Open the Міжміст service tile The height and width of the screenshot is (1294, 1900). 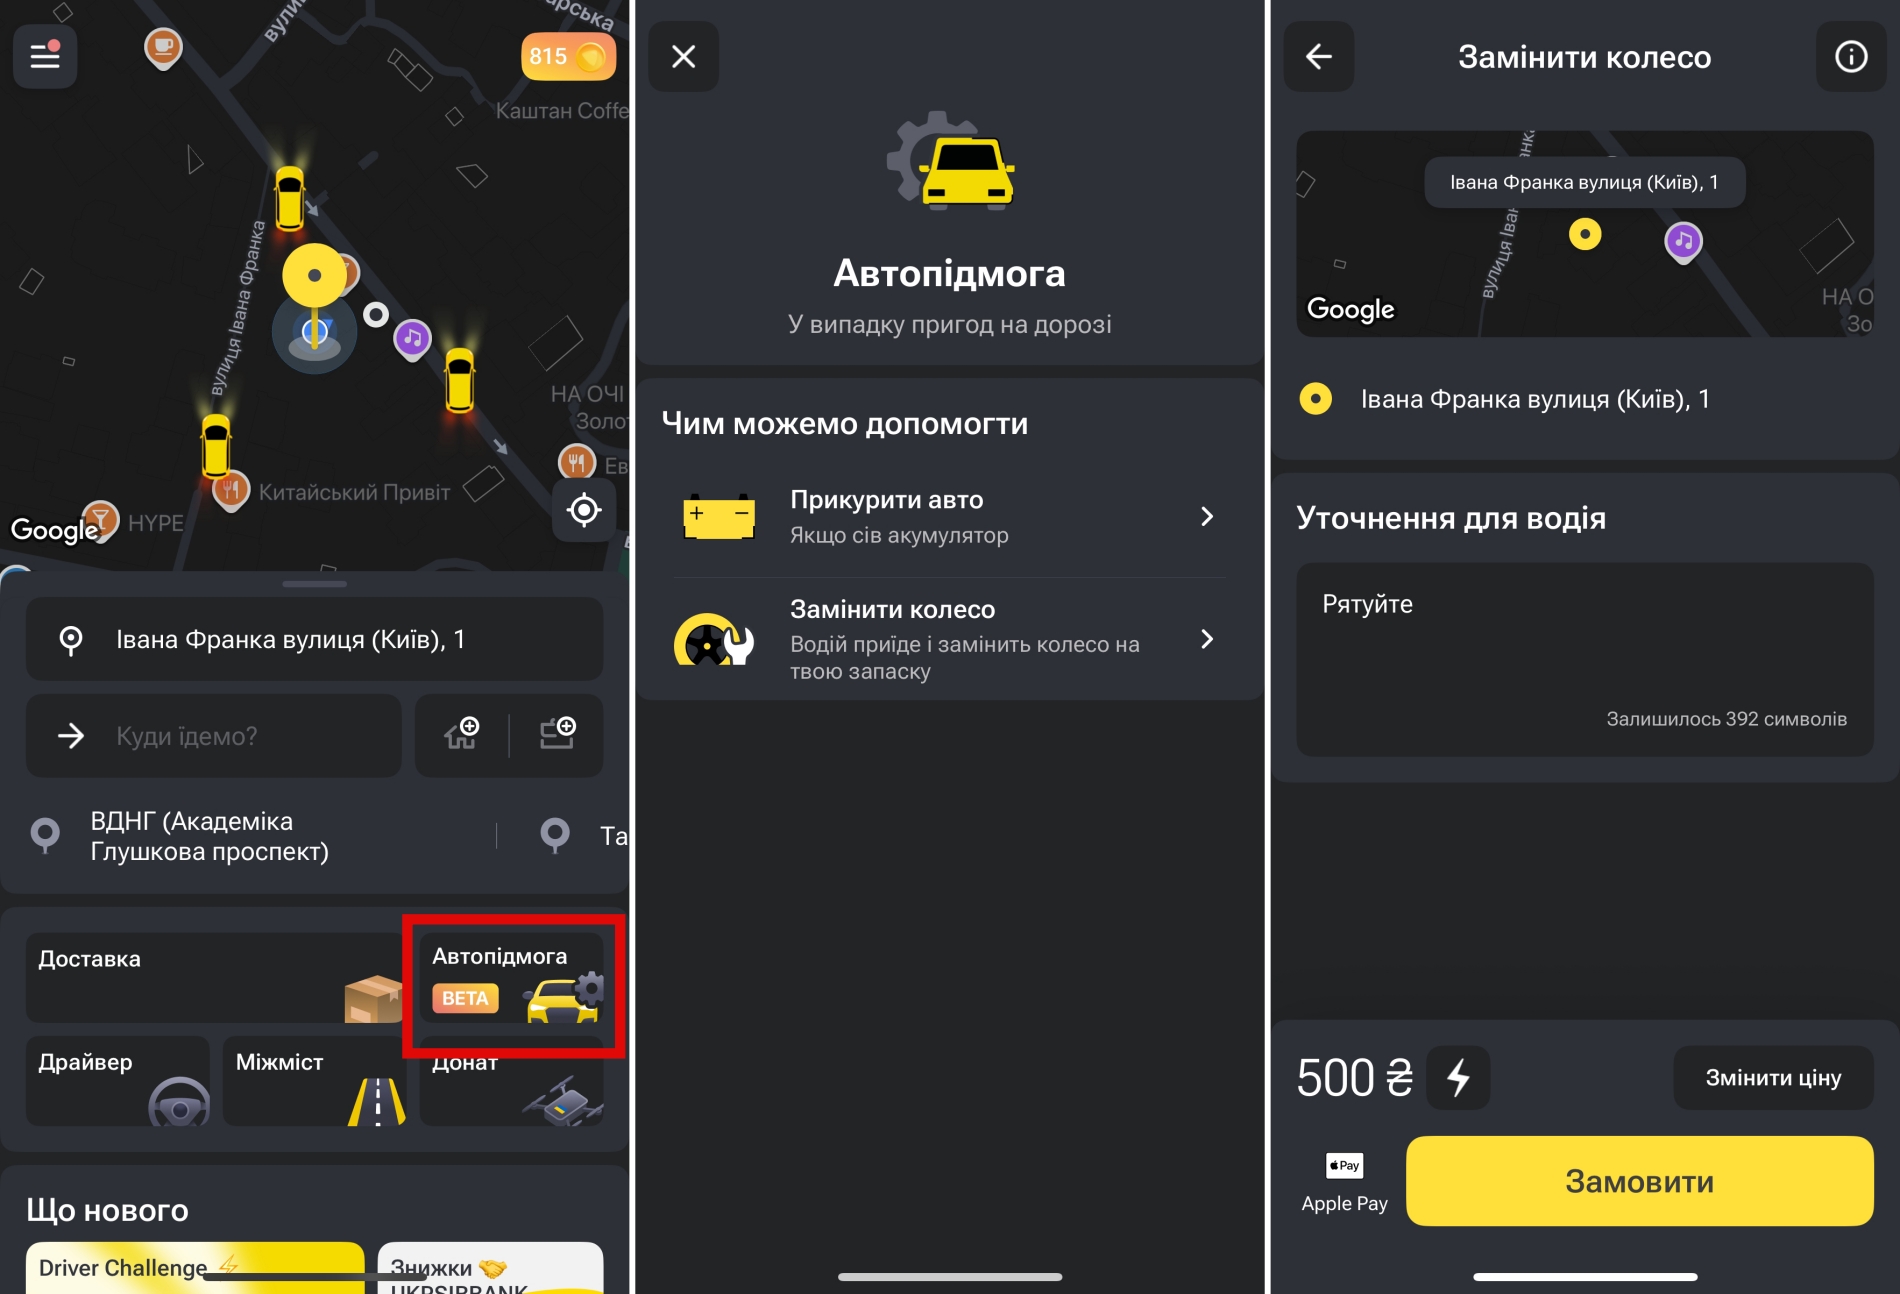(315, 1081)
